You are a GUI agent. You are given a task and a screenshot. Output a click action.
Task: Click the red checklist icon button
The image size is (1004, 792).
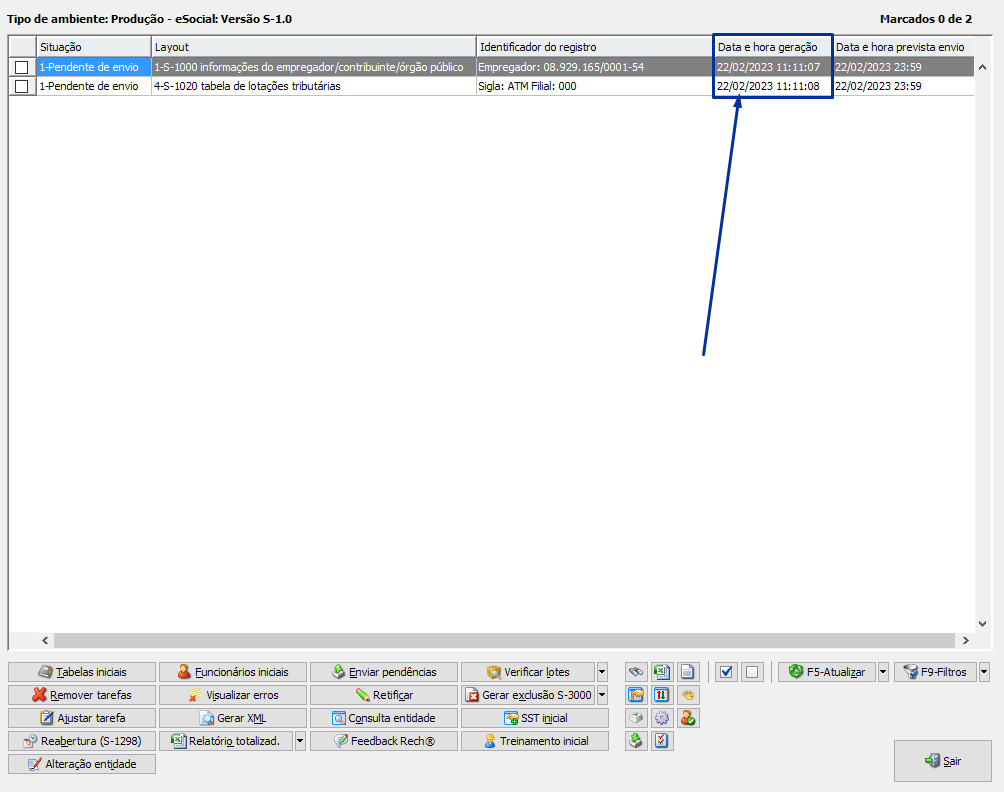[661, 741]
